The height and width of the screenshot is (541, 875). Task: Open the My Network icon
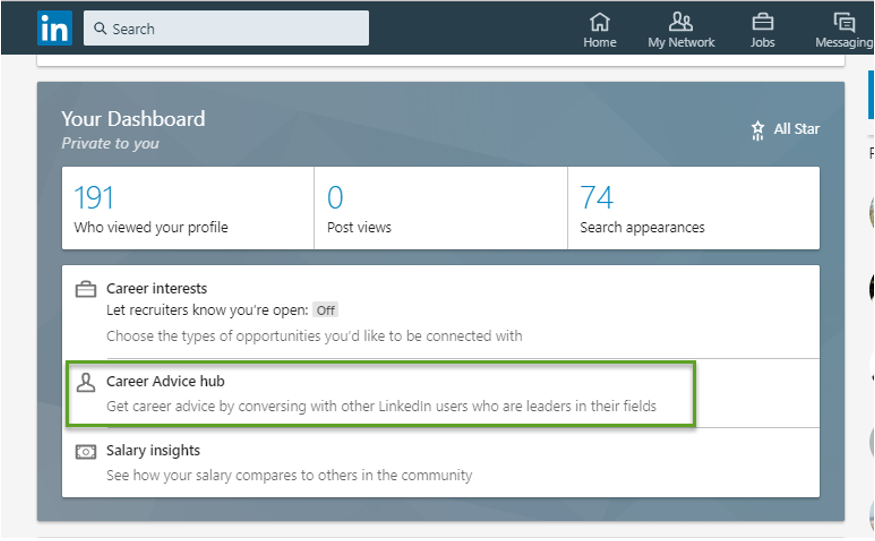[681, 22]
